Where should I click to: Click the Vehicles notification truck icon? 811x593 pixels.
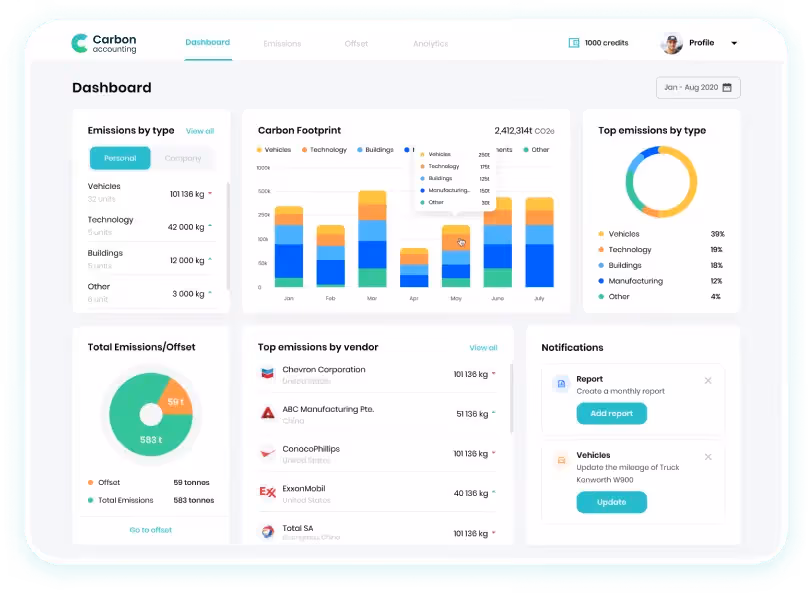[x=561, y=460]
